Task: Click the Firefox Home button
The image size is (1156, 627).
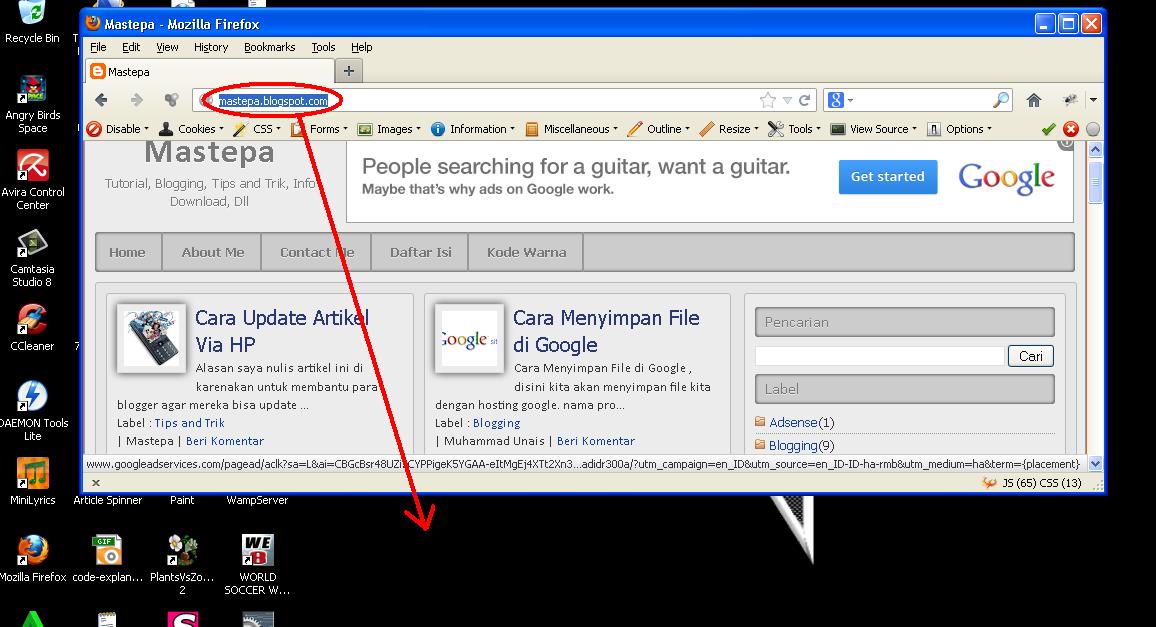Action: click(x=1034, y=99)
